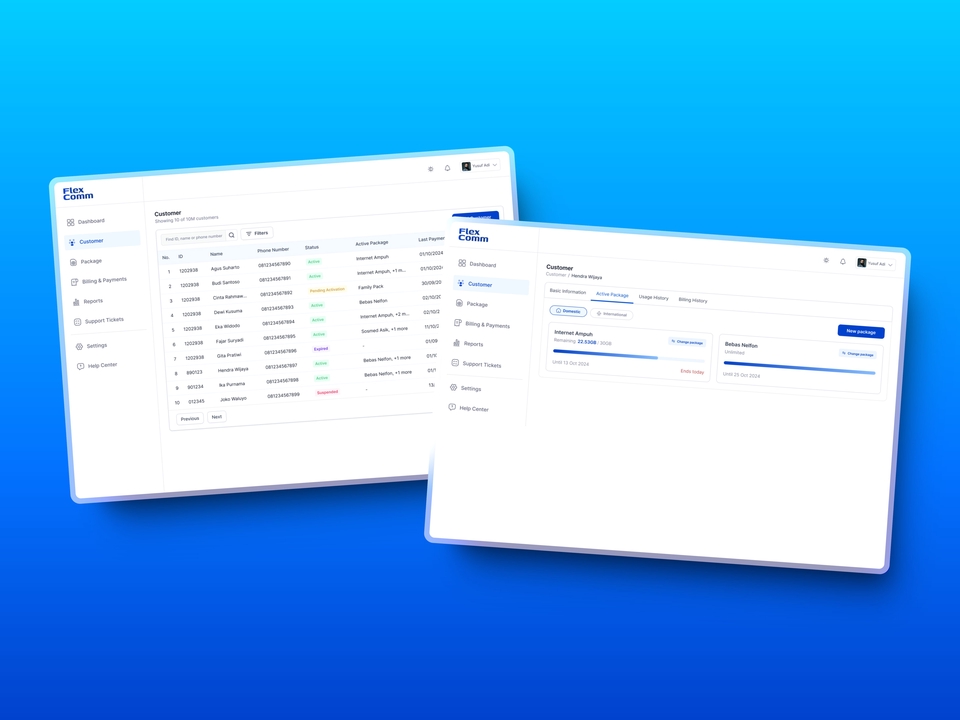This screenshot has width=960, height=720.
Task: Open Settings in the customer list window sidebar
Action: 91,346
